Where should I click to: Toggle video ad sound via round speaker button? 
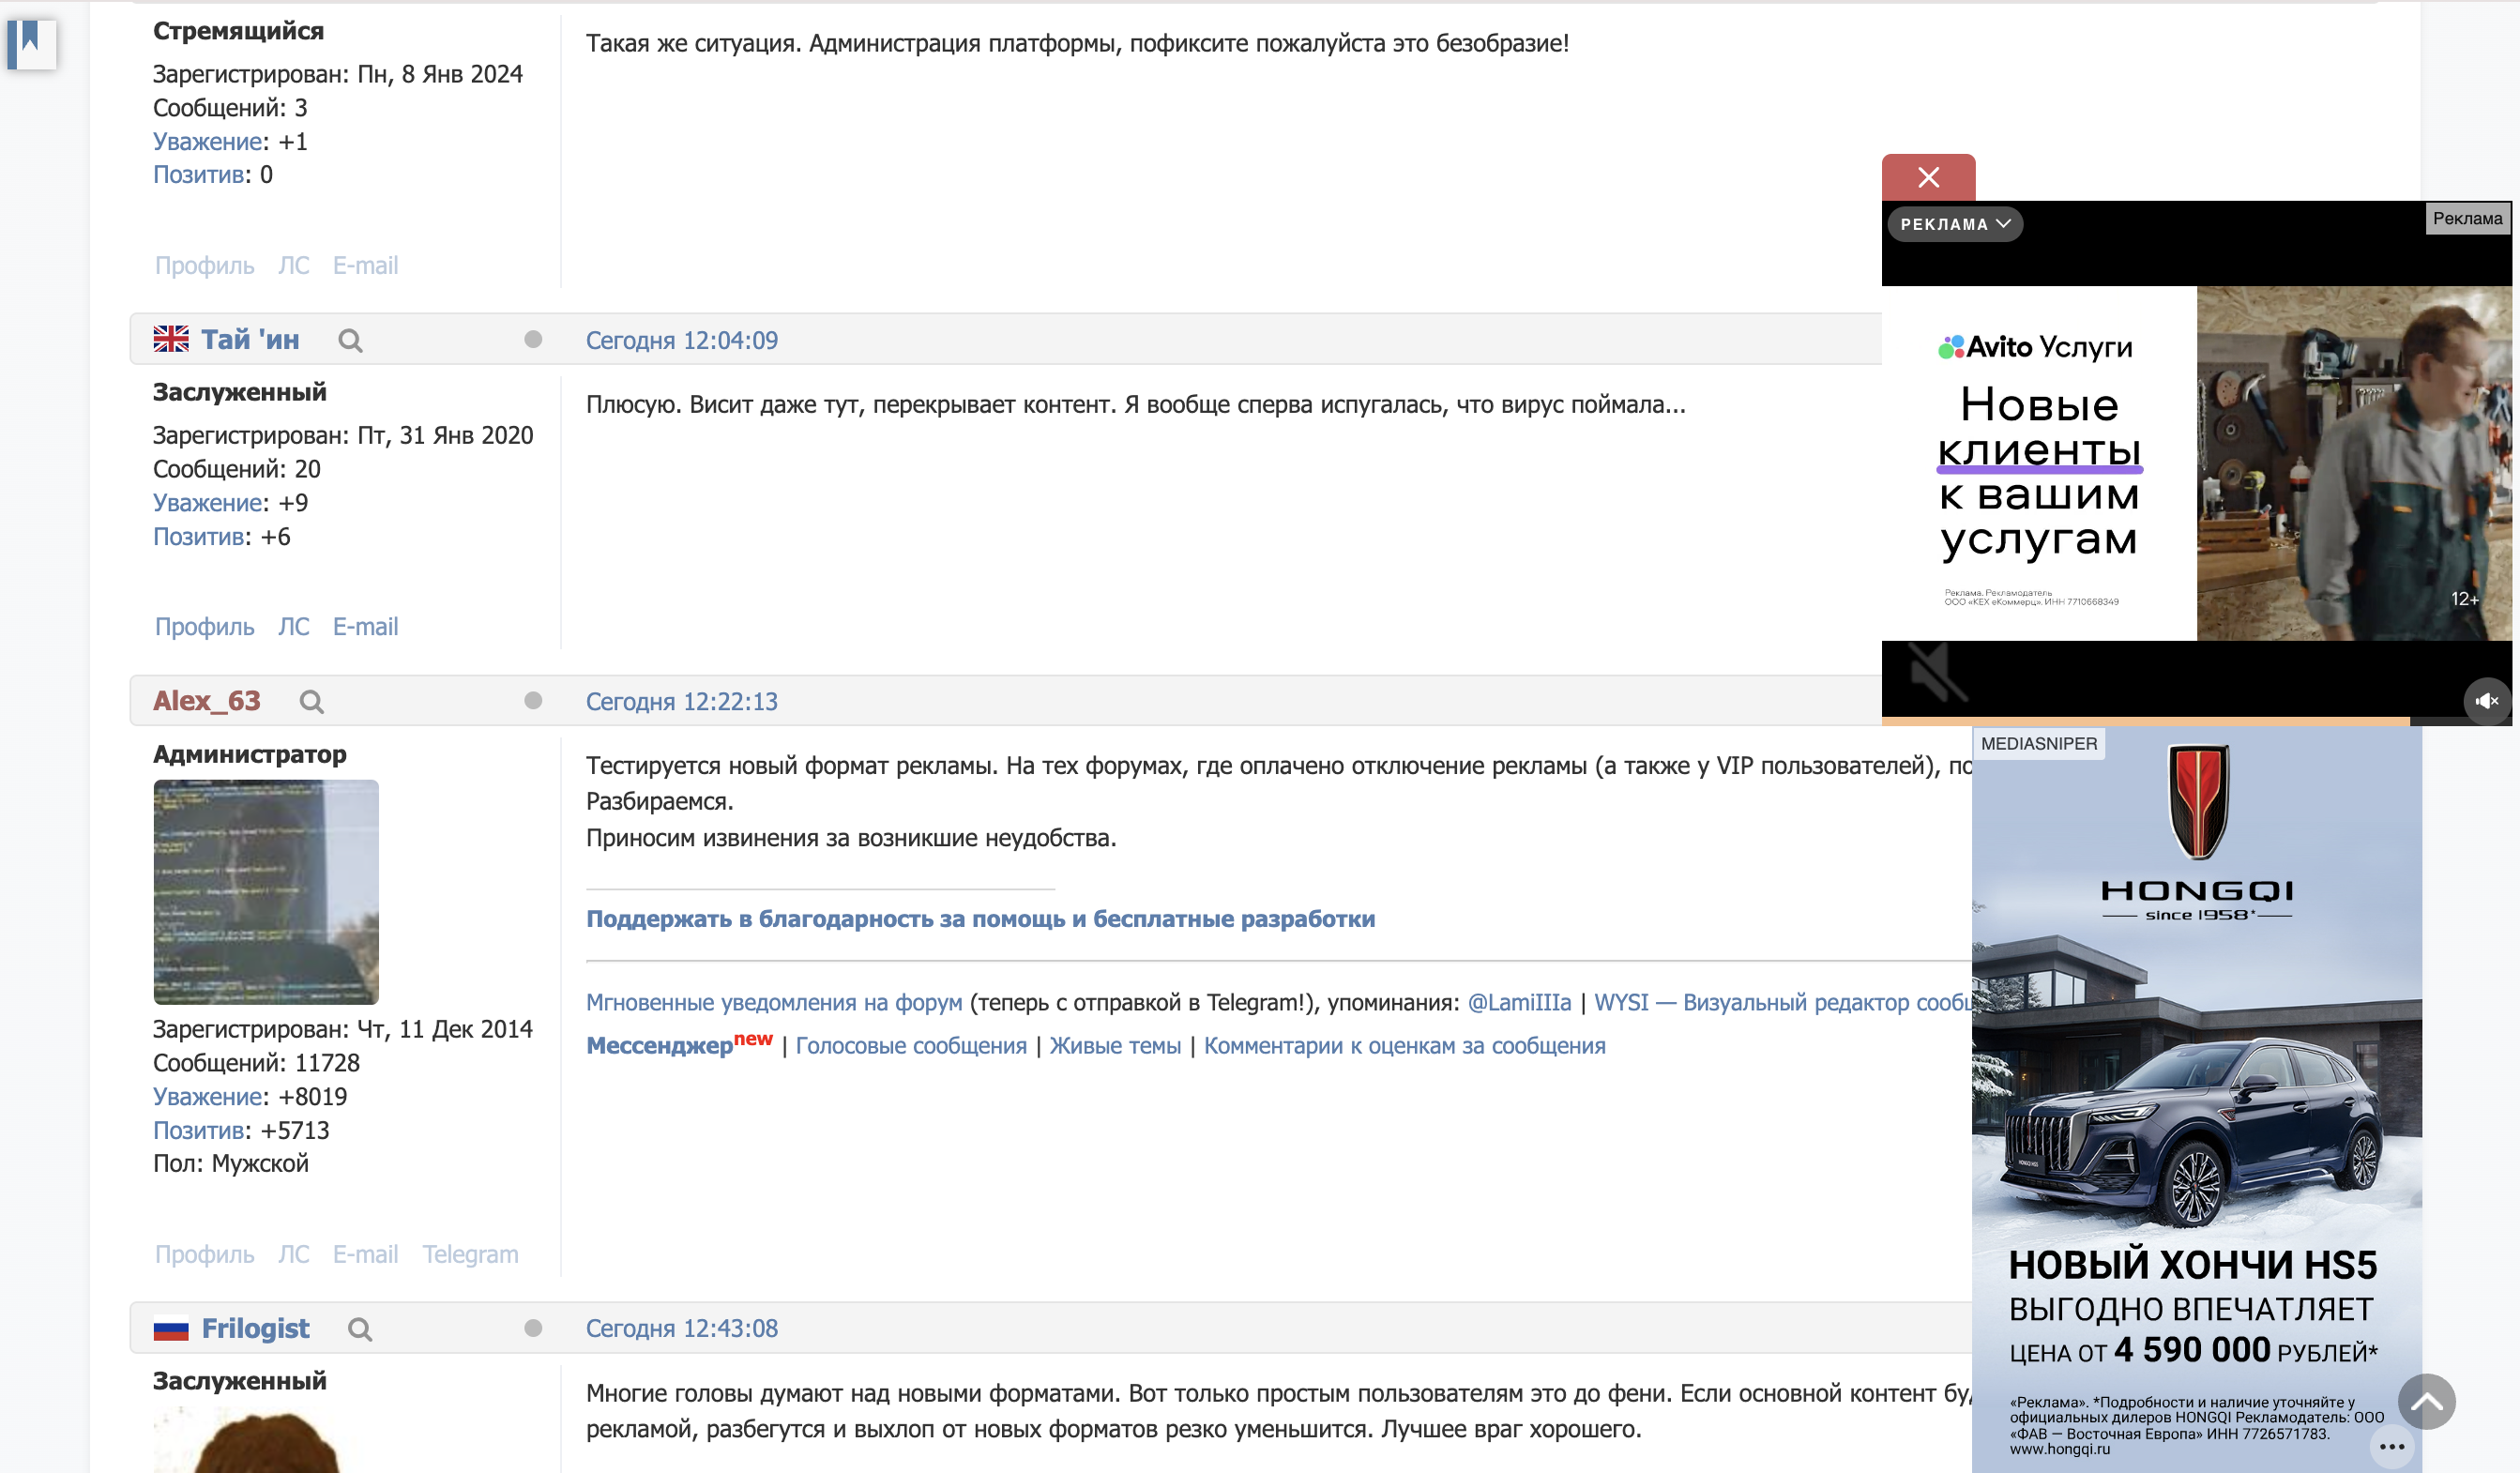pos(2486,700)
